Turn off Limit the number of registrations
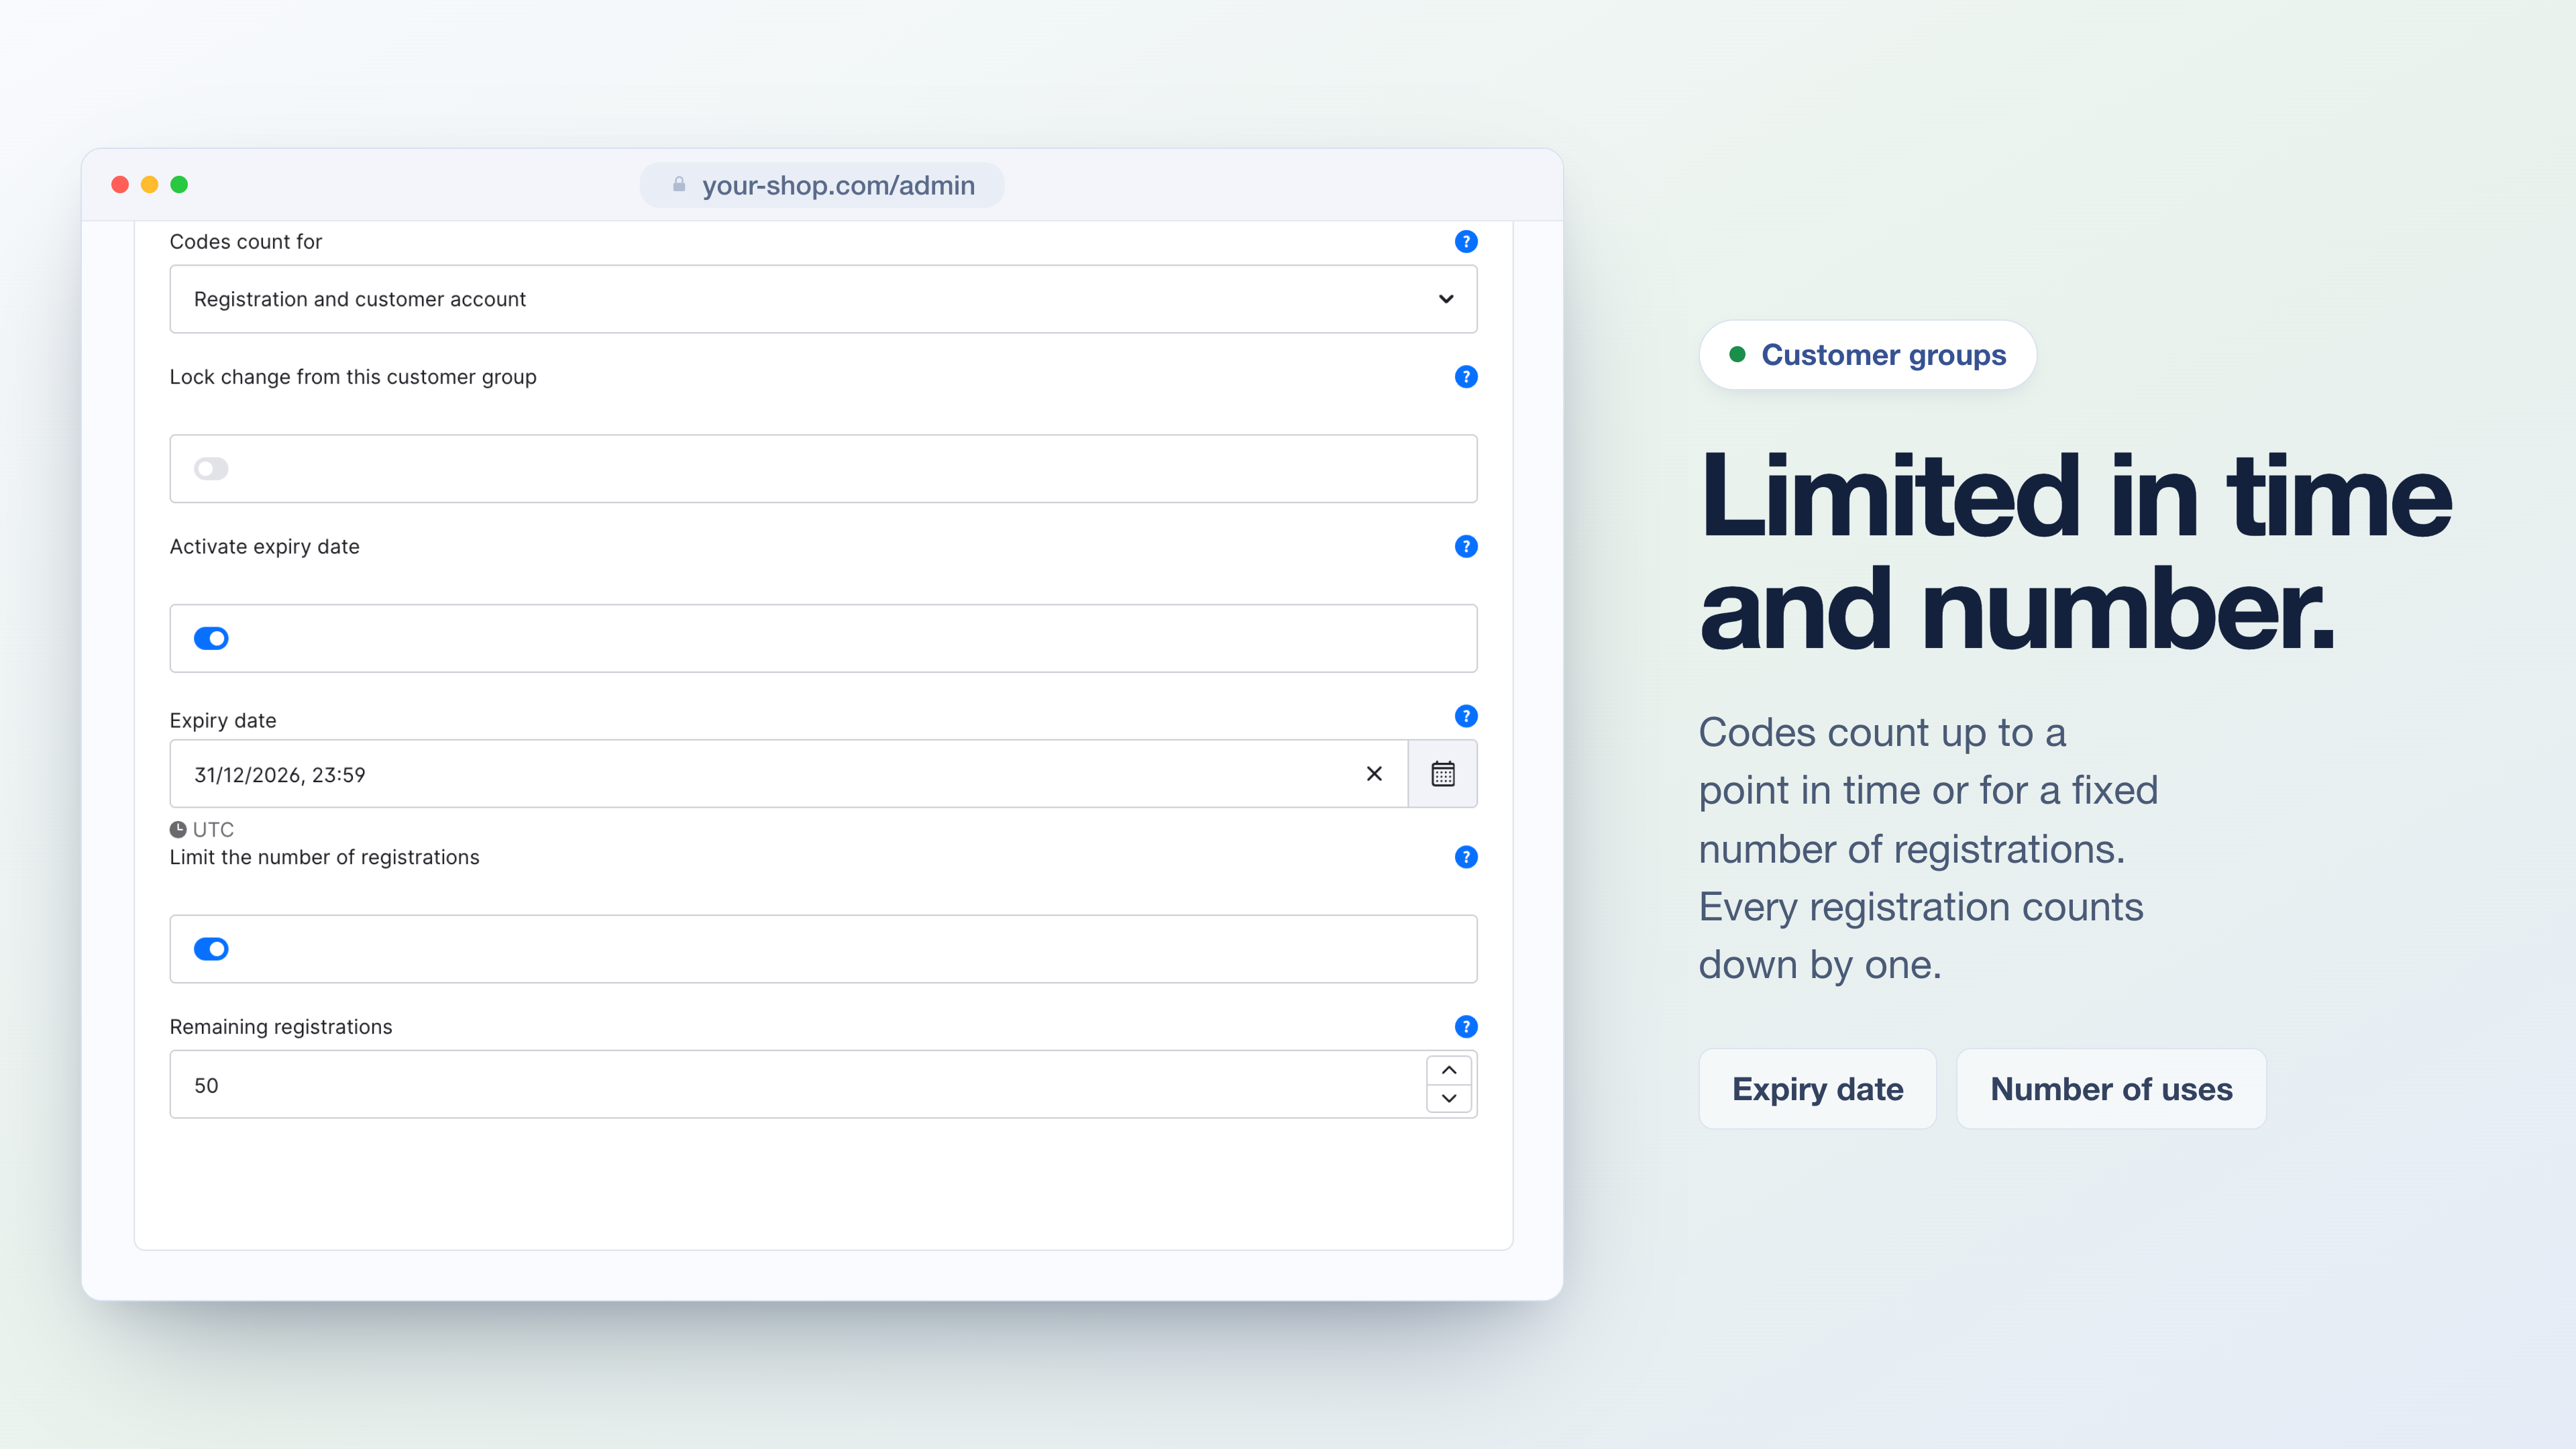2576x1449 pixels. [x=211, y=949]
